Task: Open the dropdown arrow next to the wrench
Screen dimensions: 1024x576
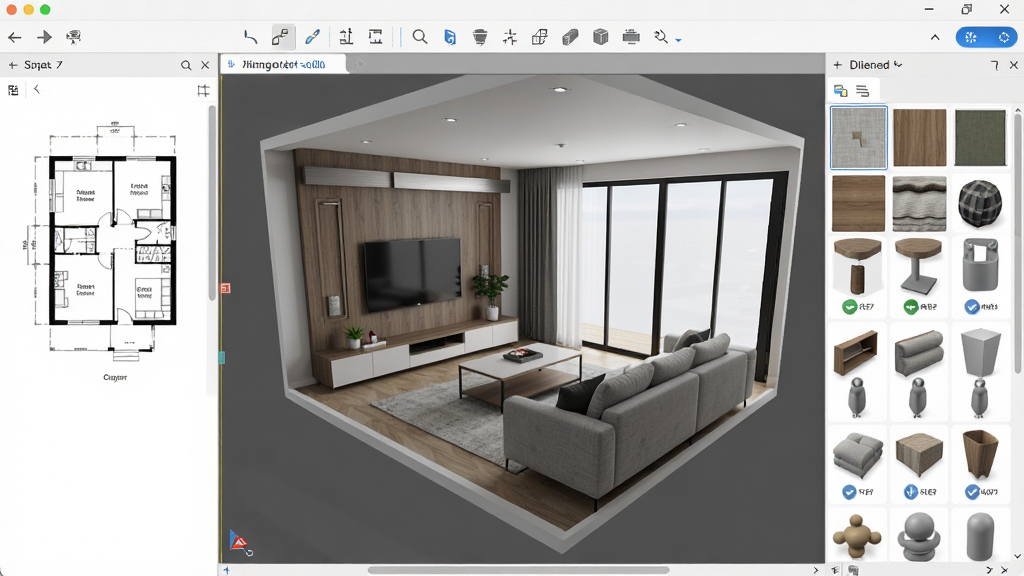Action: coord(679,40)
